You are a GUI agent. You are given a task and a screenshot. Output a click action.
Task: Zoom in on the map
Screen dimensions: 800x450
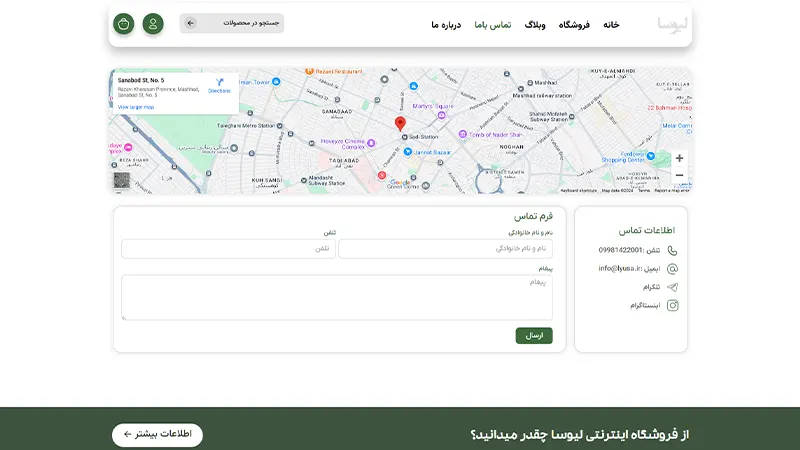coord(679,158)
